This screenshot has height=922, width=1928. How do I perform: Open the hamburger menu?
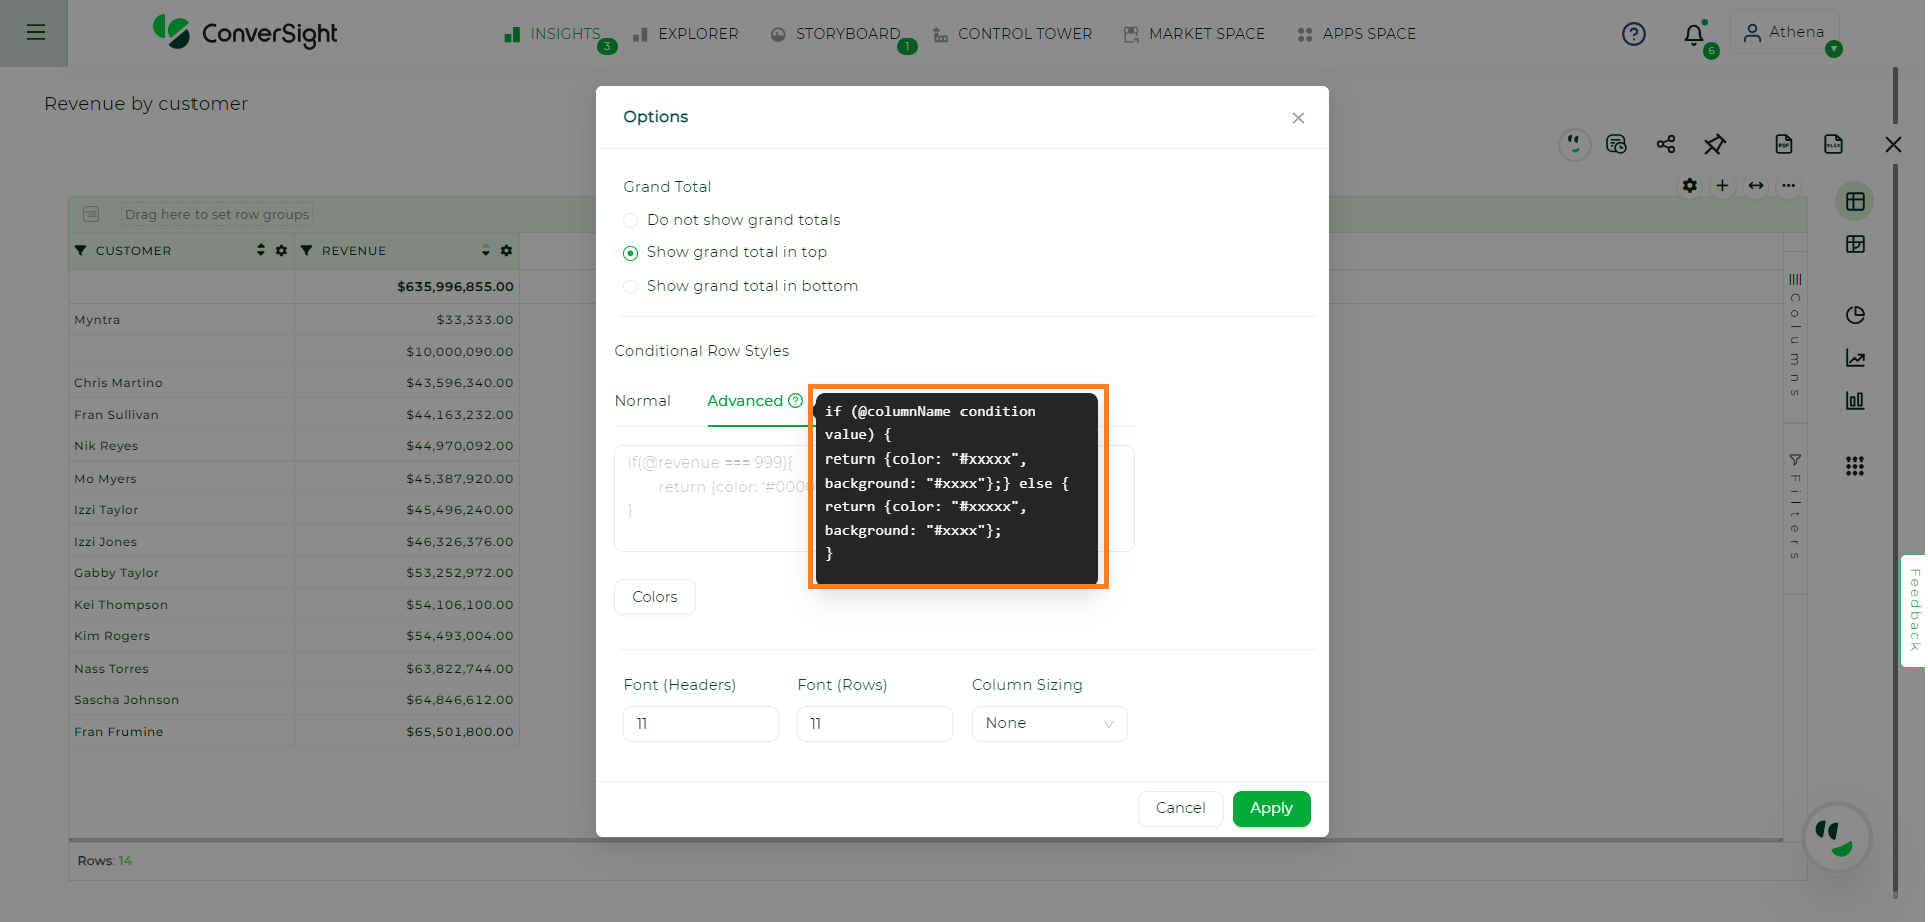36,33
